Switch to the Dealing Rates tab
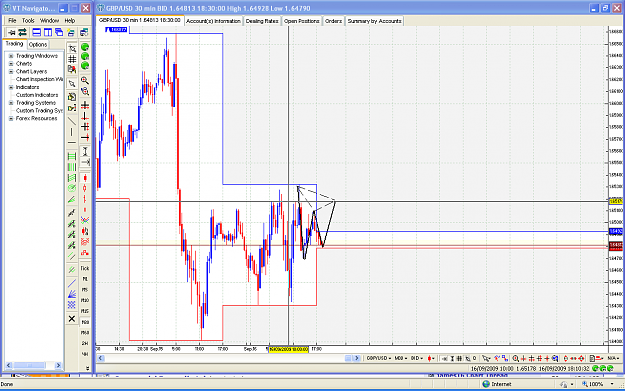This screenshot has width=625, height=391. point(262,21)
